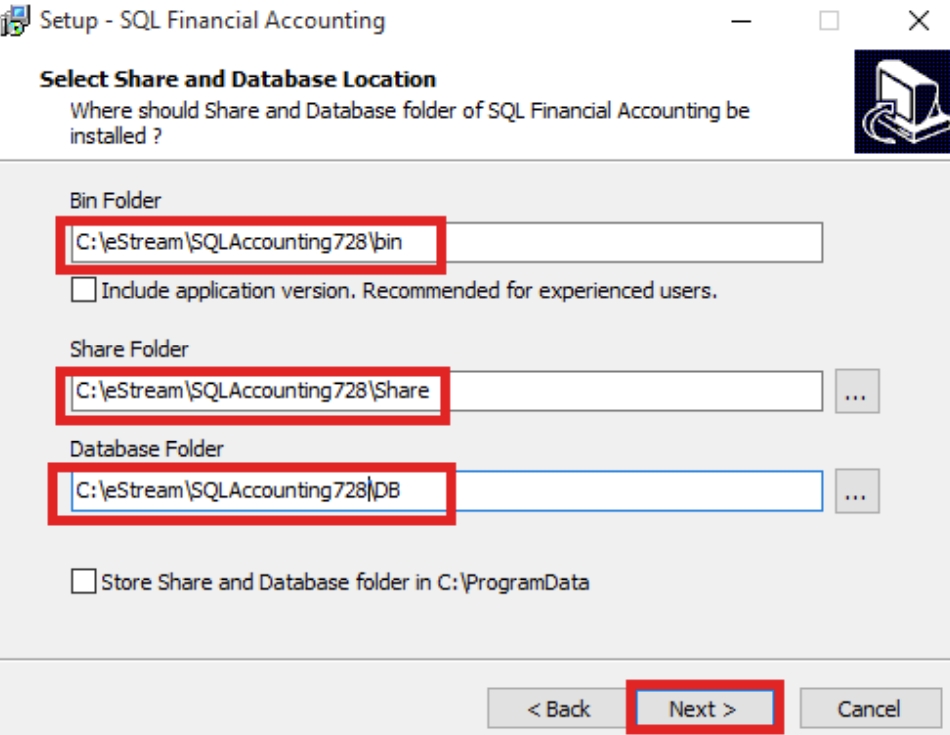This screenshot has height=735, width=950.
Task: Enable Include application version checkbox
Action: 85,291
